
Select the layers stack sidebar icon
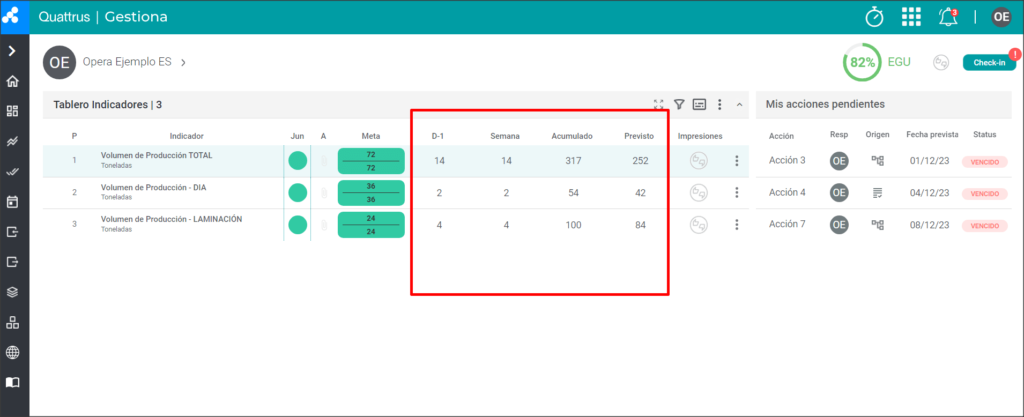coord(12,292)
